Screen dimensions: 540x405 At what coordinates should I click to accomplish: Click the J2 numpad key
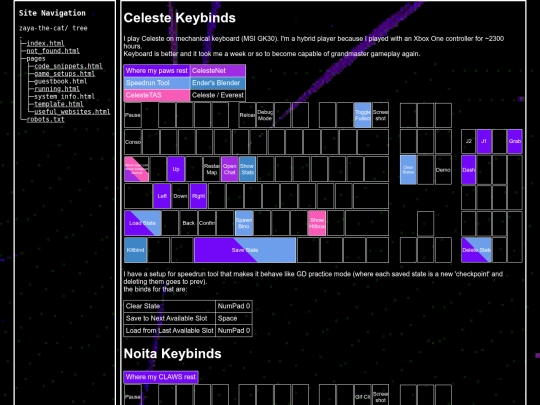(x=468, y=142)
